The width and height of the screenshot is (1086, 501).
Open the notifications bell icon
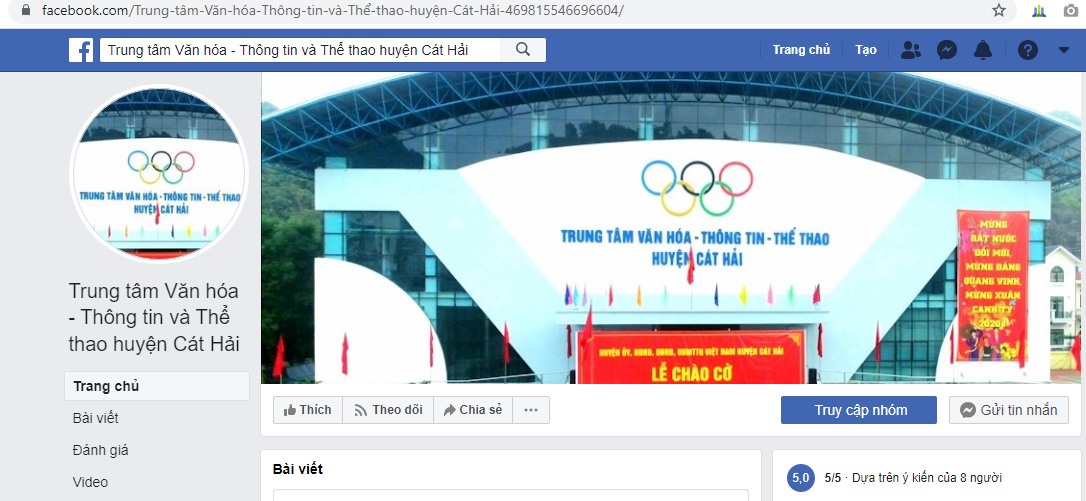[983, 50]
